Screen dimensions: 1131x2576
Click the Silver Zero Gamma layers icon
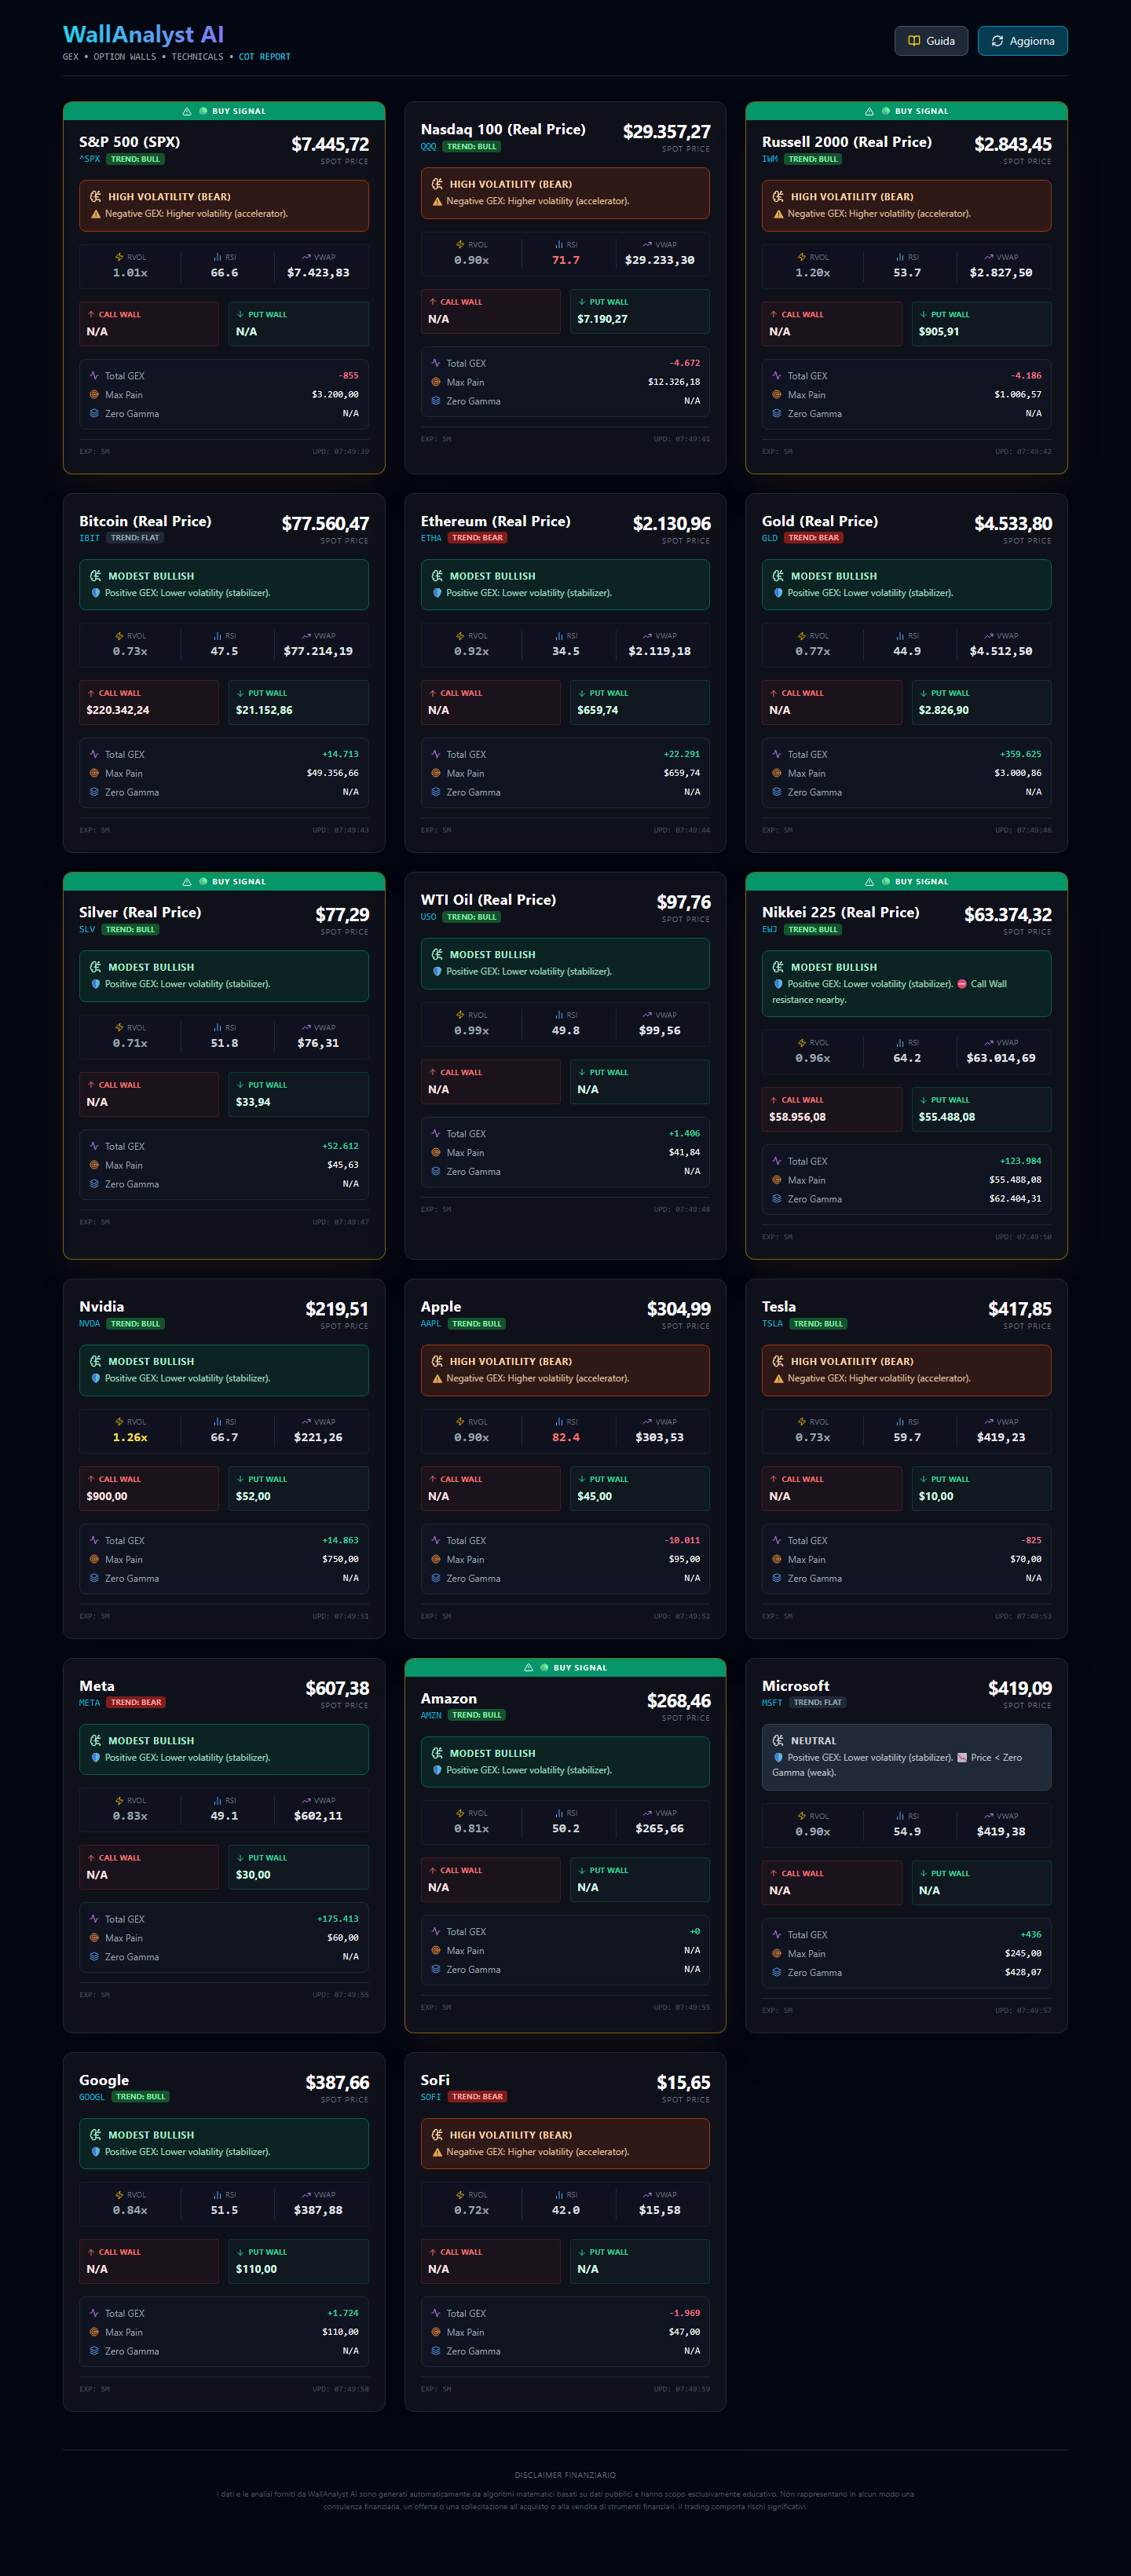tap(94, 1184)
